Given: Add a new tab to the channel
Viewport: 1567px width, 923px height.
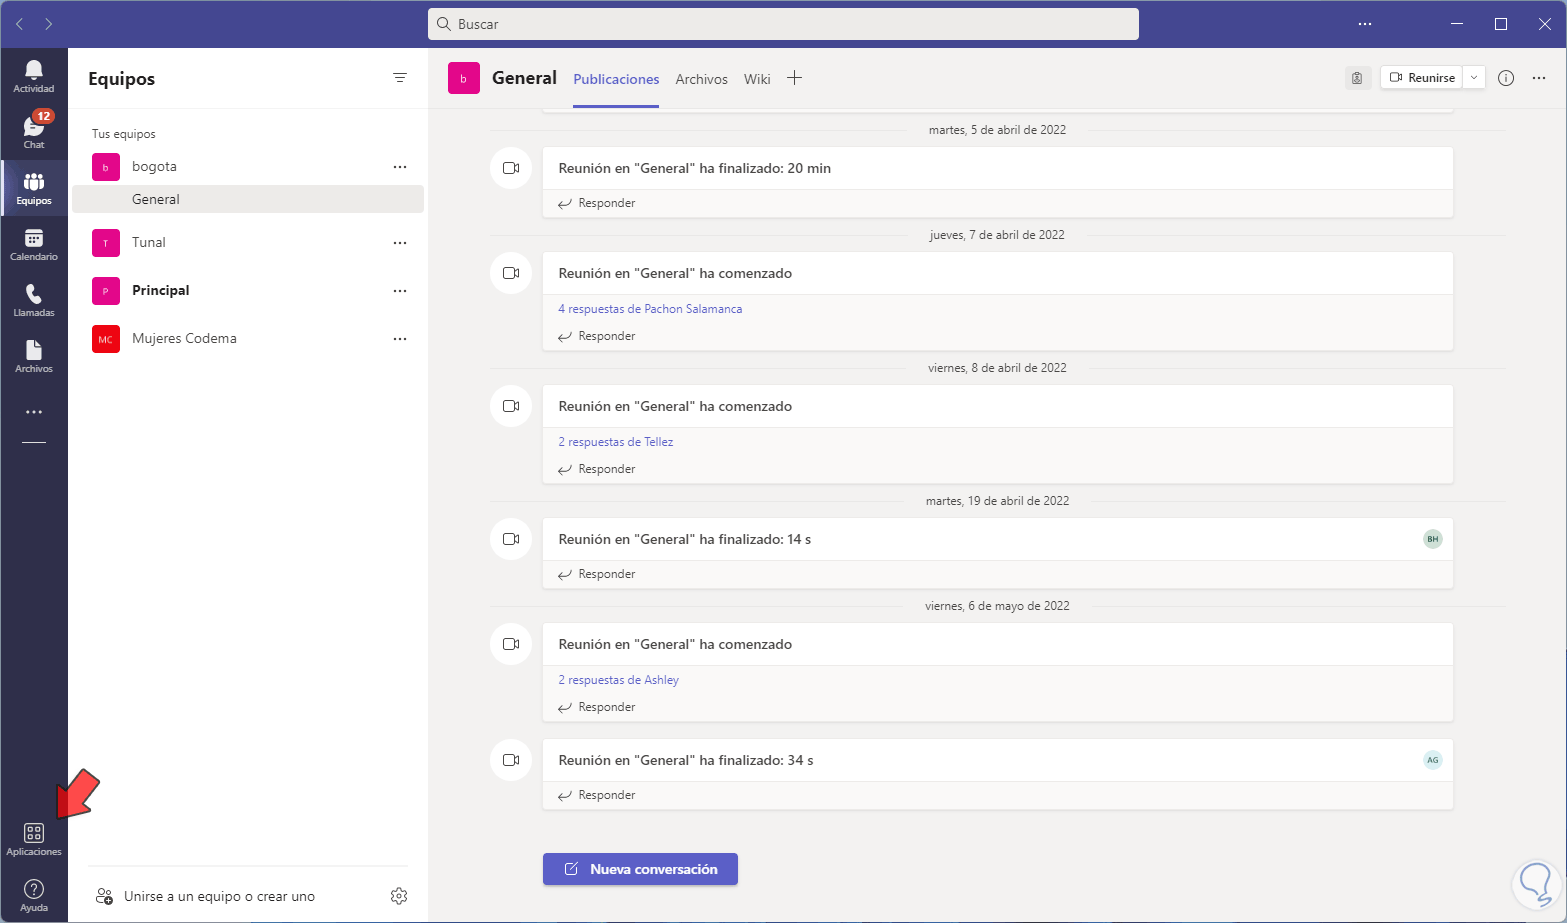Looking at the screenshot, I should tap(794, 78).
